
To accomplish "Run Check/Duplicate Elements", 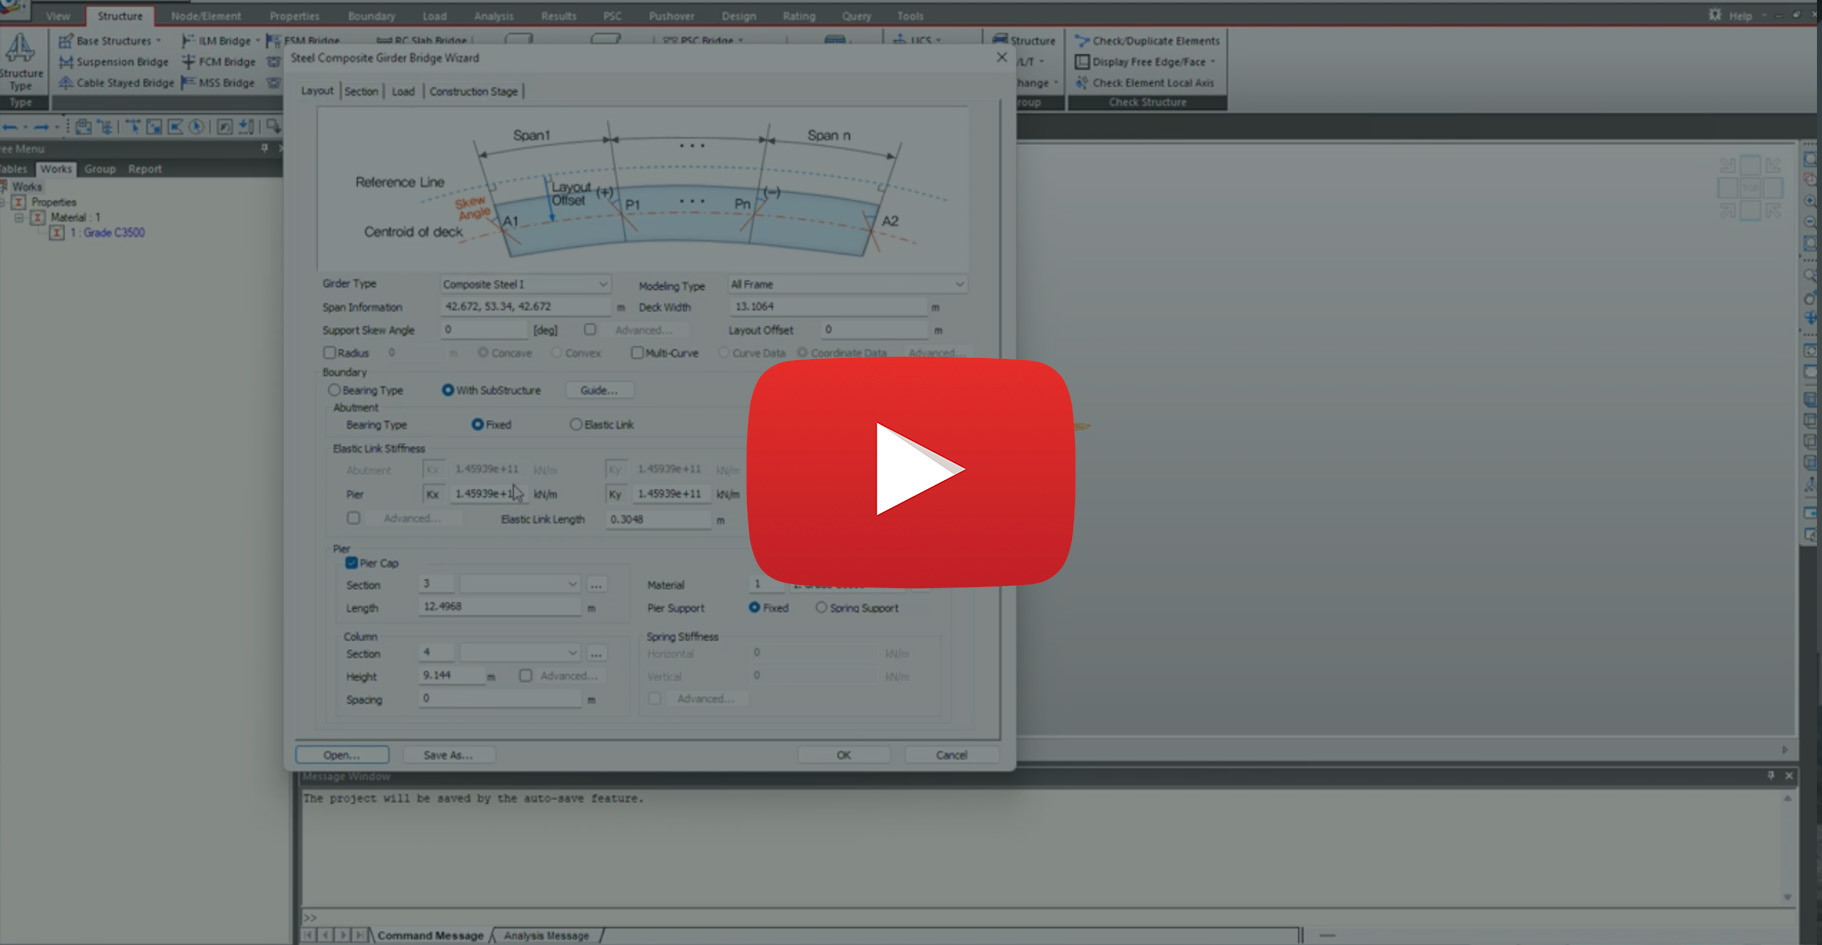I will [x=1147, y=41].
